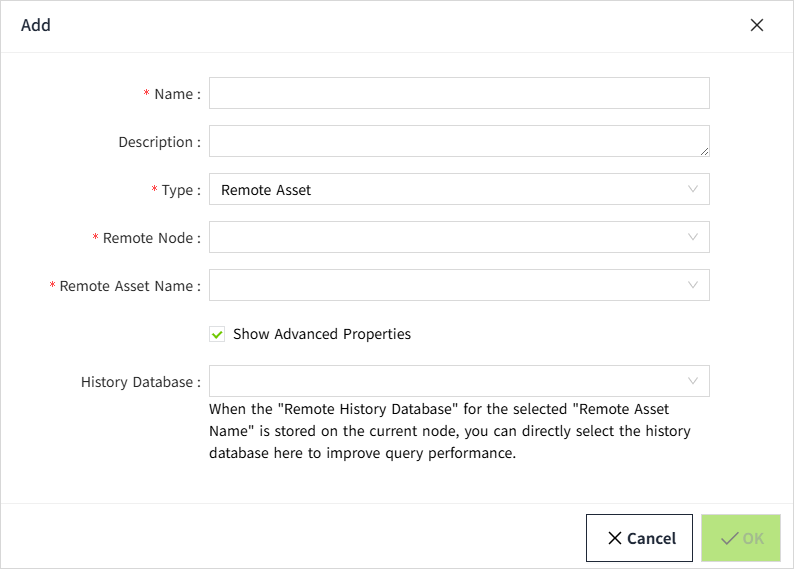Click the chevron arrow in Remote Node field
Viewport: 794px width, 569px height.
tap(693, 237)
